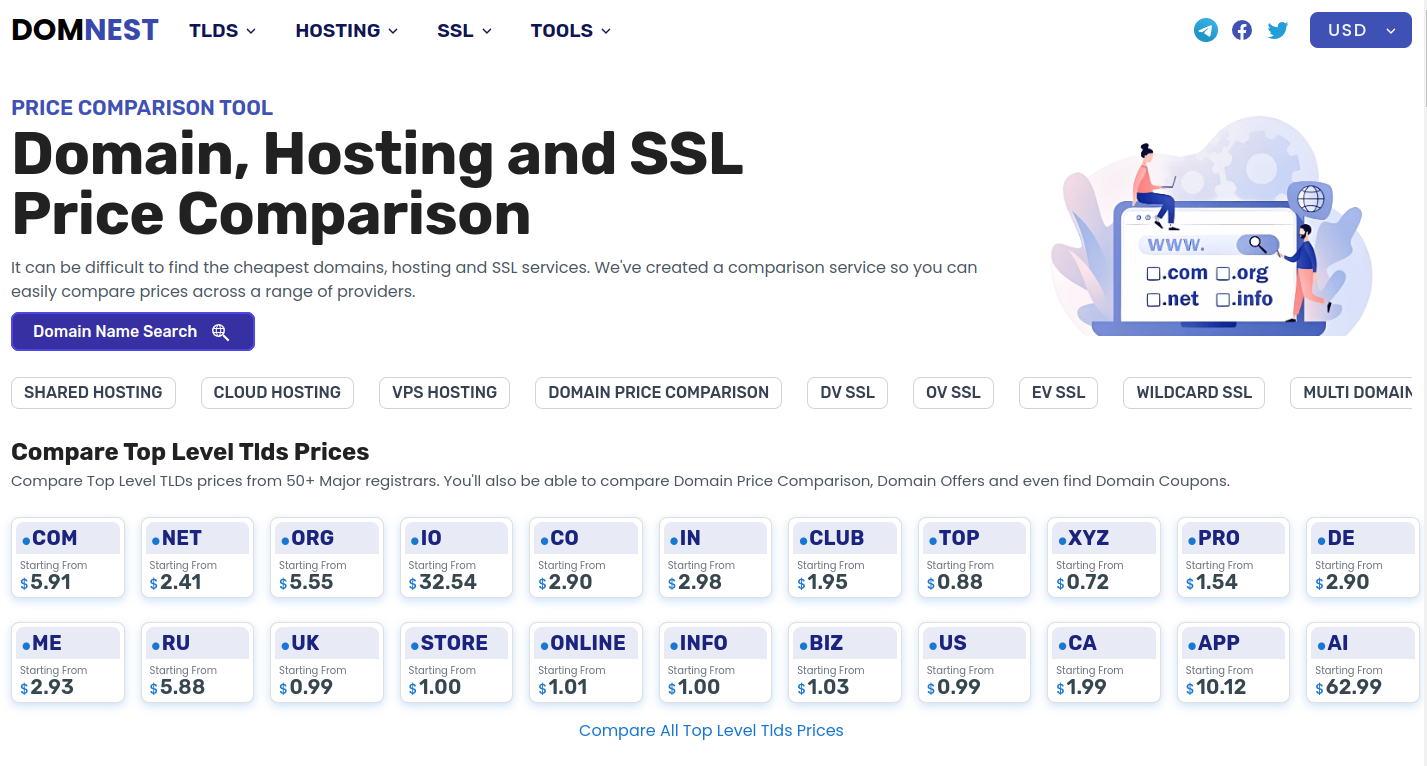Viewport: 1427px width, 766px height.
Task: Open Compare All Top Level Tlds Prices link
Action: [x=711, y=731]
